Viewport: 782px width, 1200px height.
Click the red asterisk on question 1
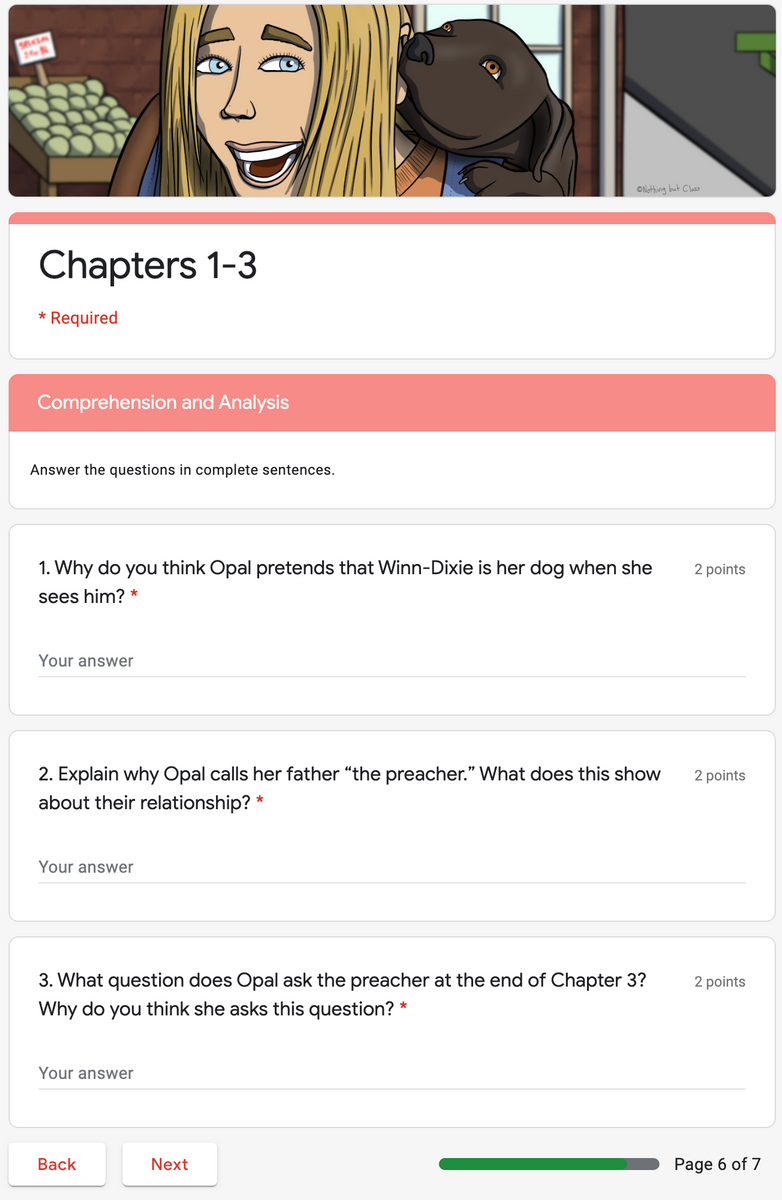(x=138, y=596)
